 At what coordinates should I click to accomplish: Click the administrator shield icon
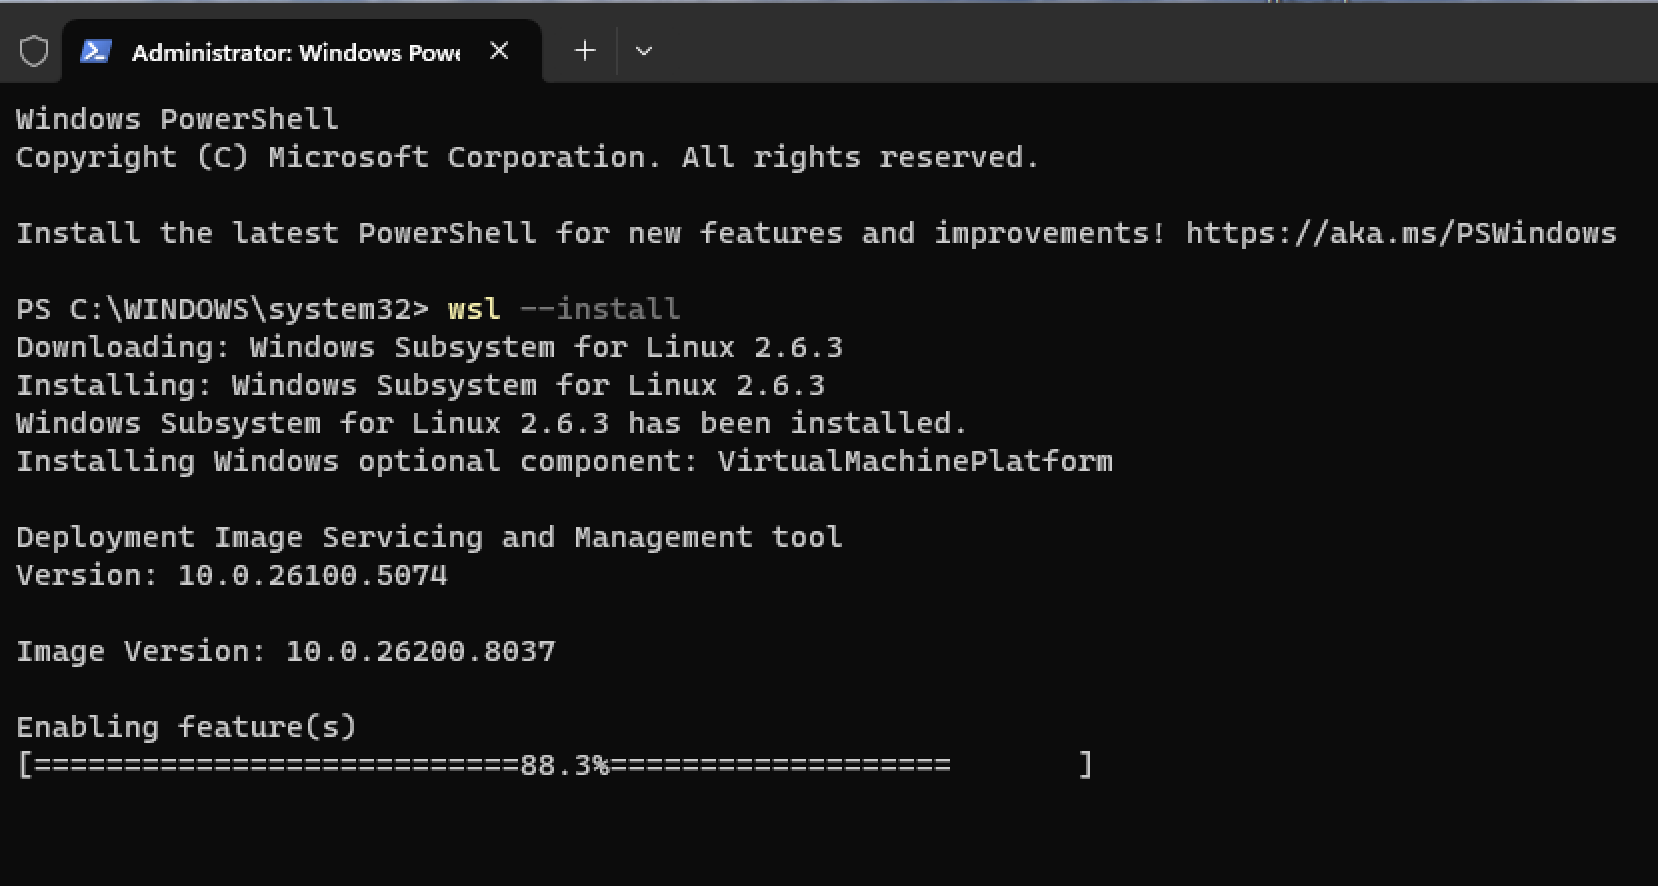(x=34, y=51)
